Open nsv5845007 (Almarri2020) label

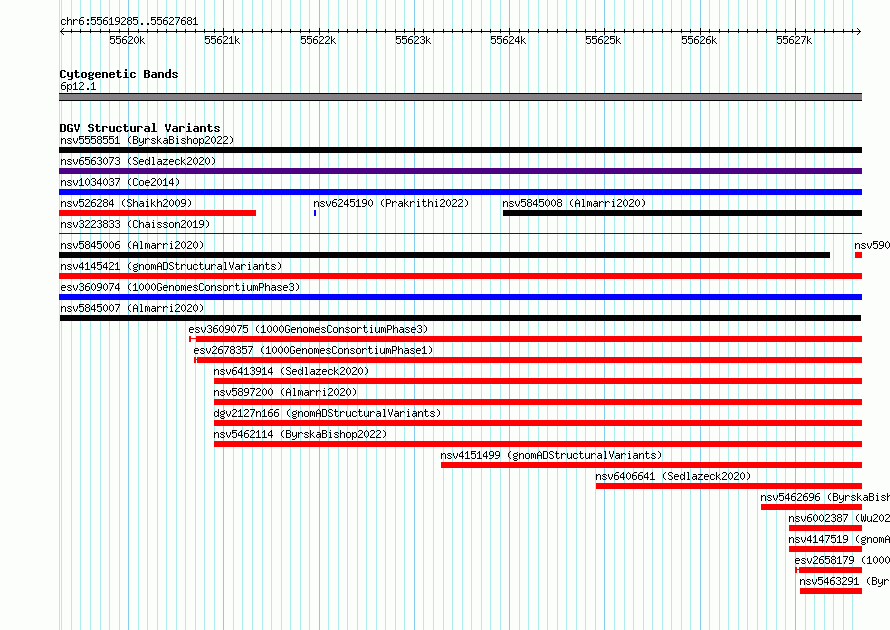point(132,308)
